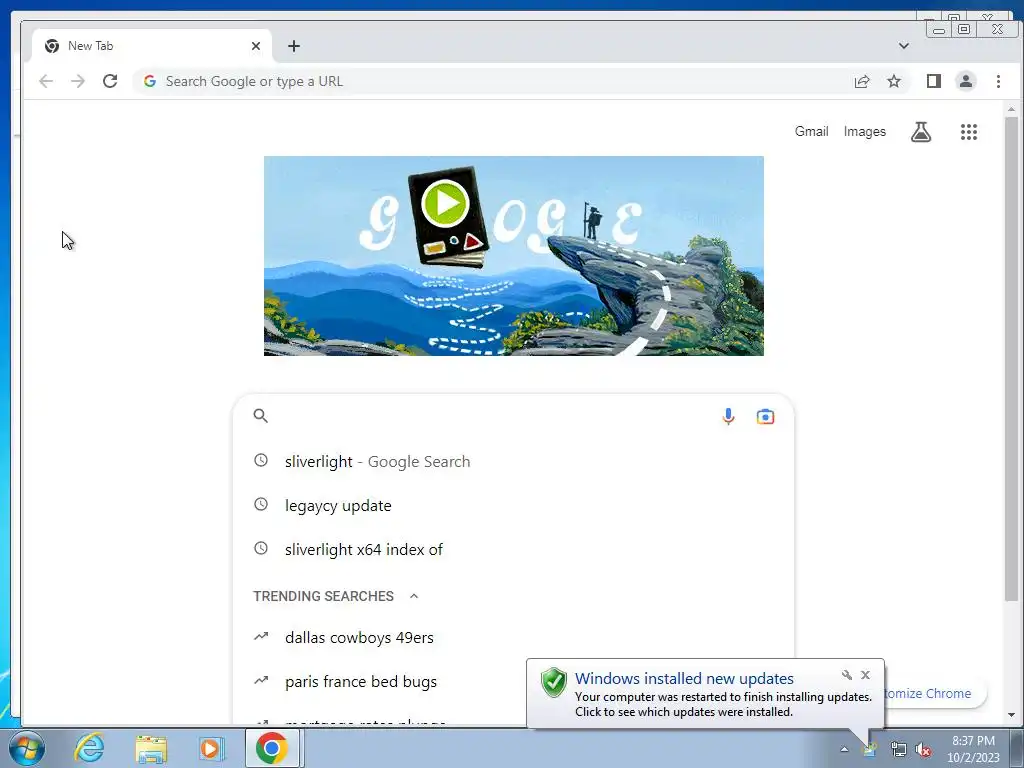The height and width of the screenshot is (768, 1024).
Task: Collapse the Trending Searches section
Action: coord(413,596)
